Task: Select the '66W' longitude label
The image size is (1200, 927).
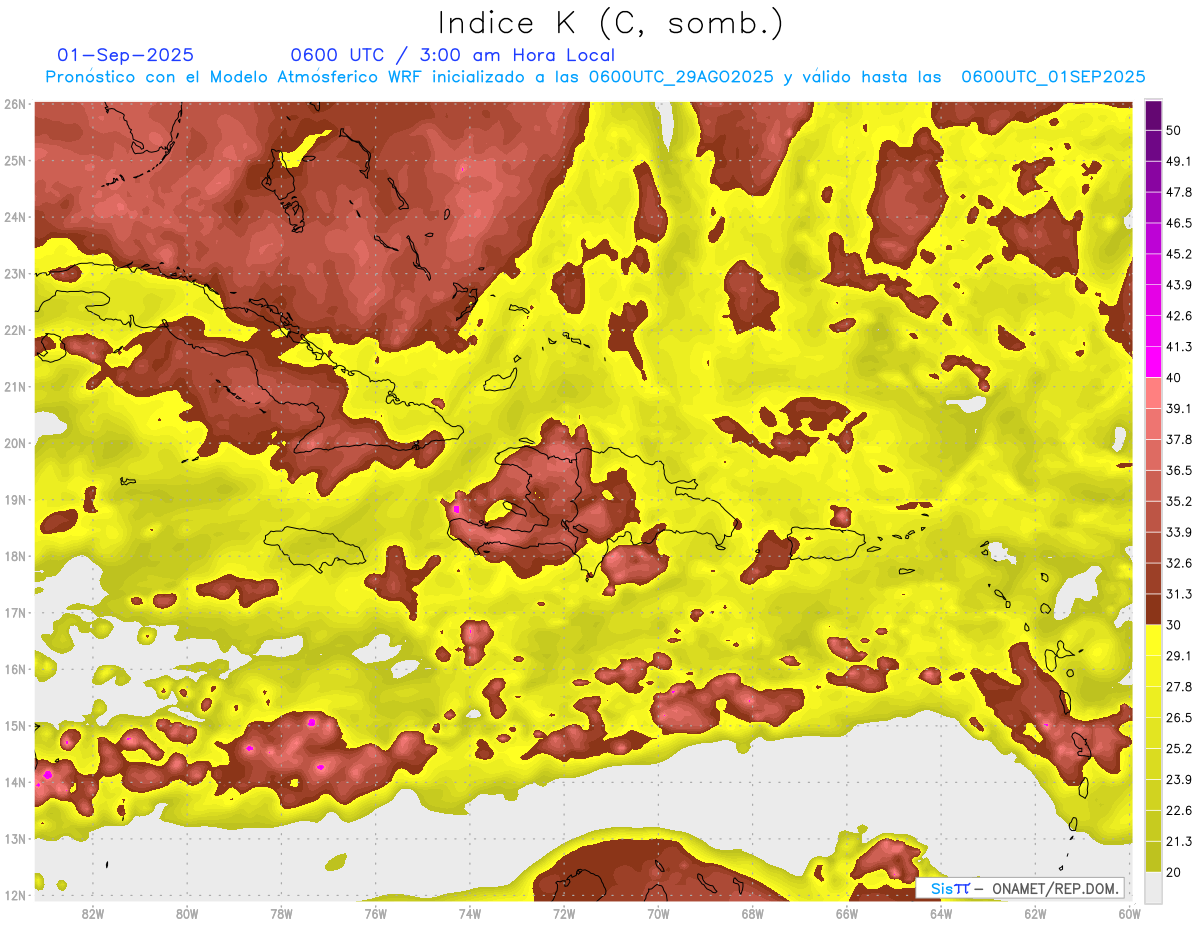Action: tap(847, 914)
